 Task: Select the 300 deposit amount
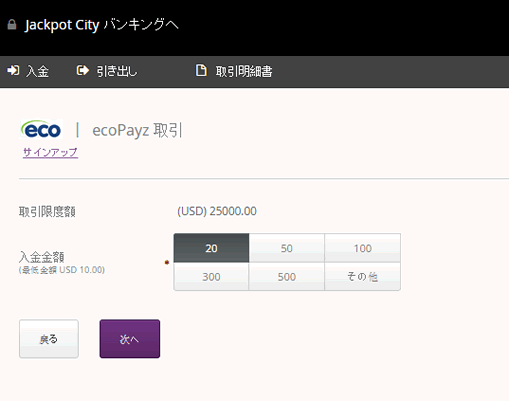[211, 277]
